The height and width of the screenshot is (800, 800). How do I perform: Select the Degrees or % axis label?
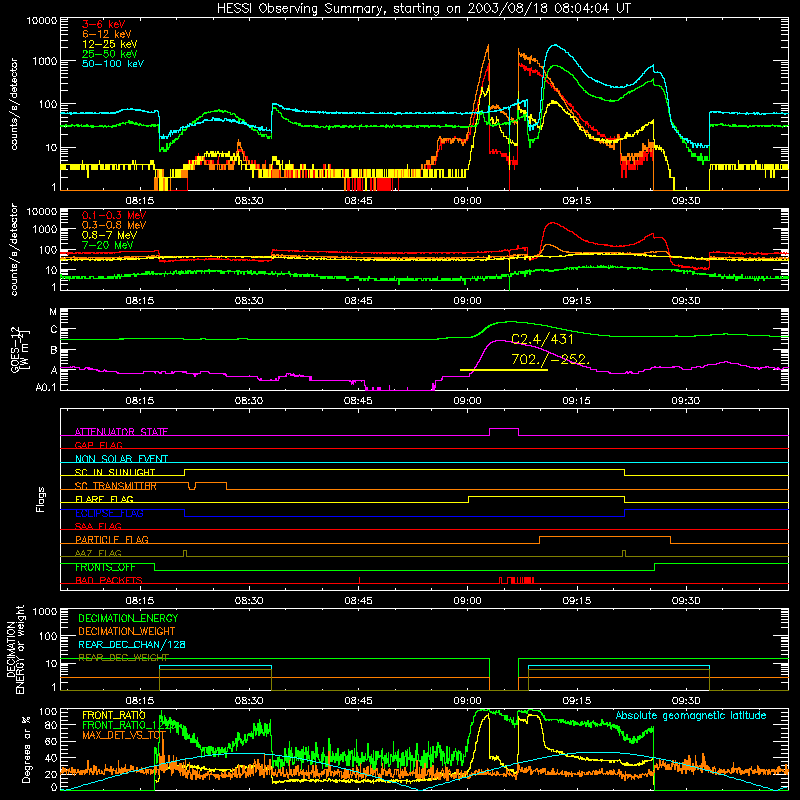pos(26,750)
